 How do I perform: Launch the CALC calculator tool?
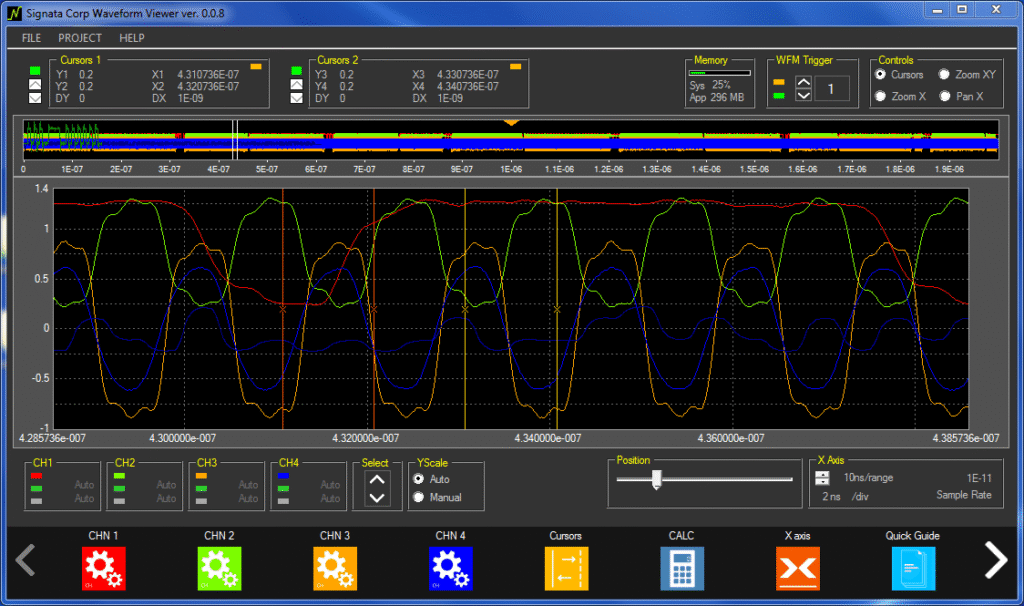681,567
